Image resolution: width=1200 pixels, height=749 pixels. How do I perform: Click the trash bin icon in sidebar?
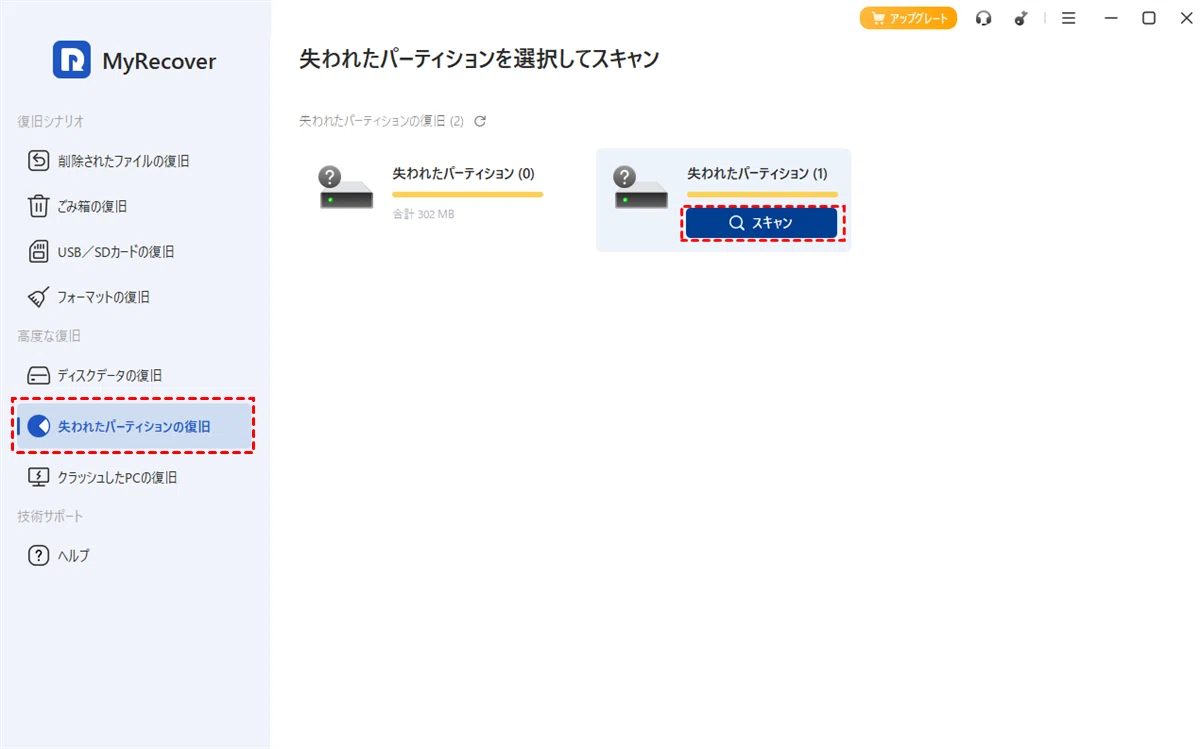[38, 207]
